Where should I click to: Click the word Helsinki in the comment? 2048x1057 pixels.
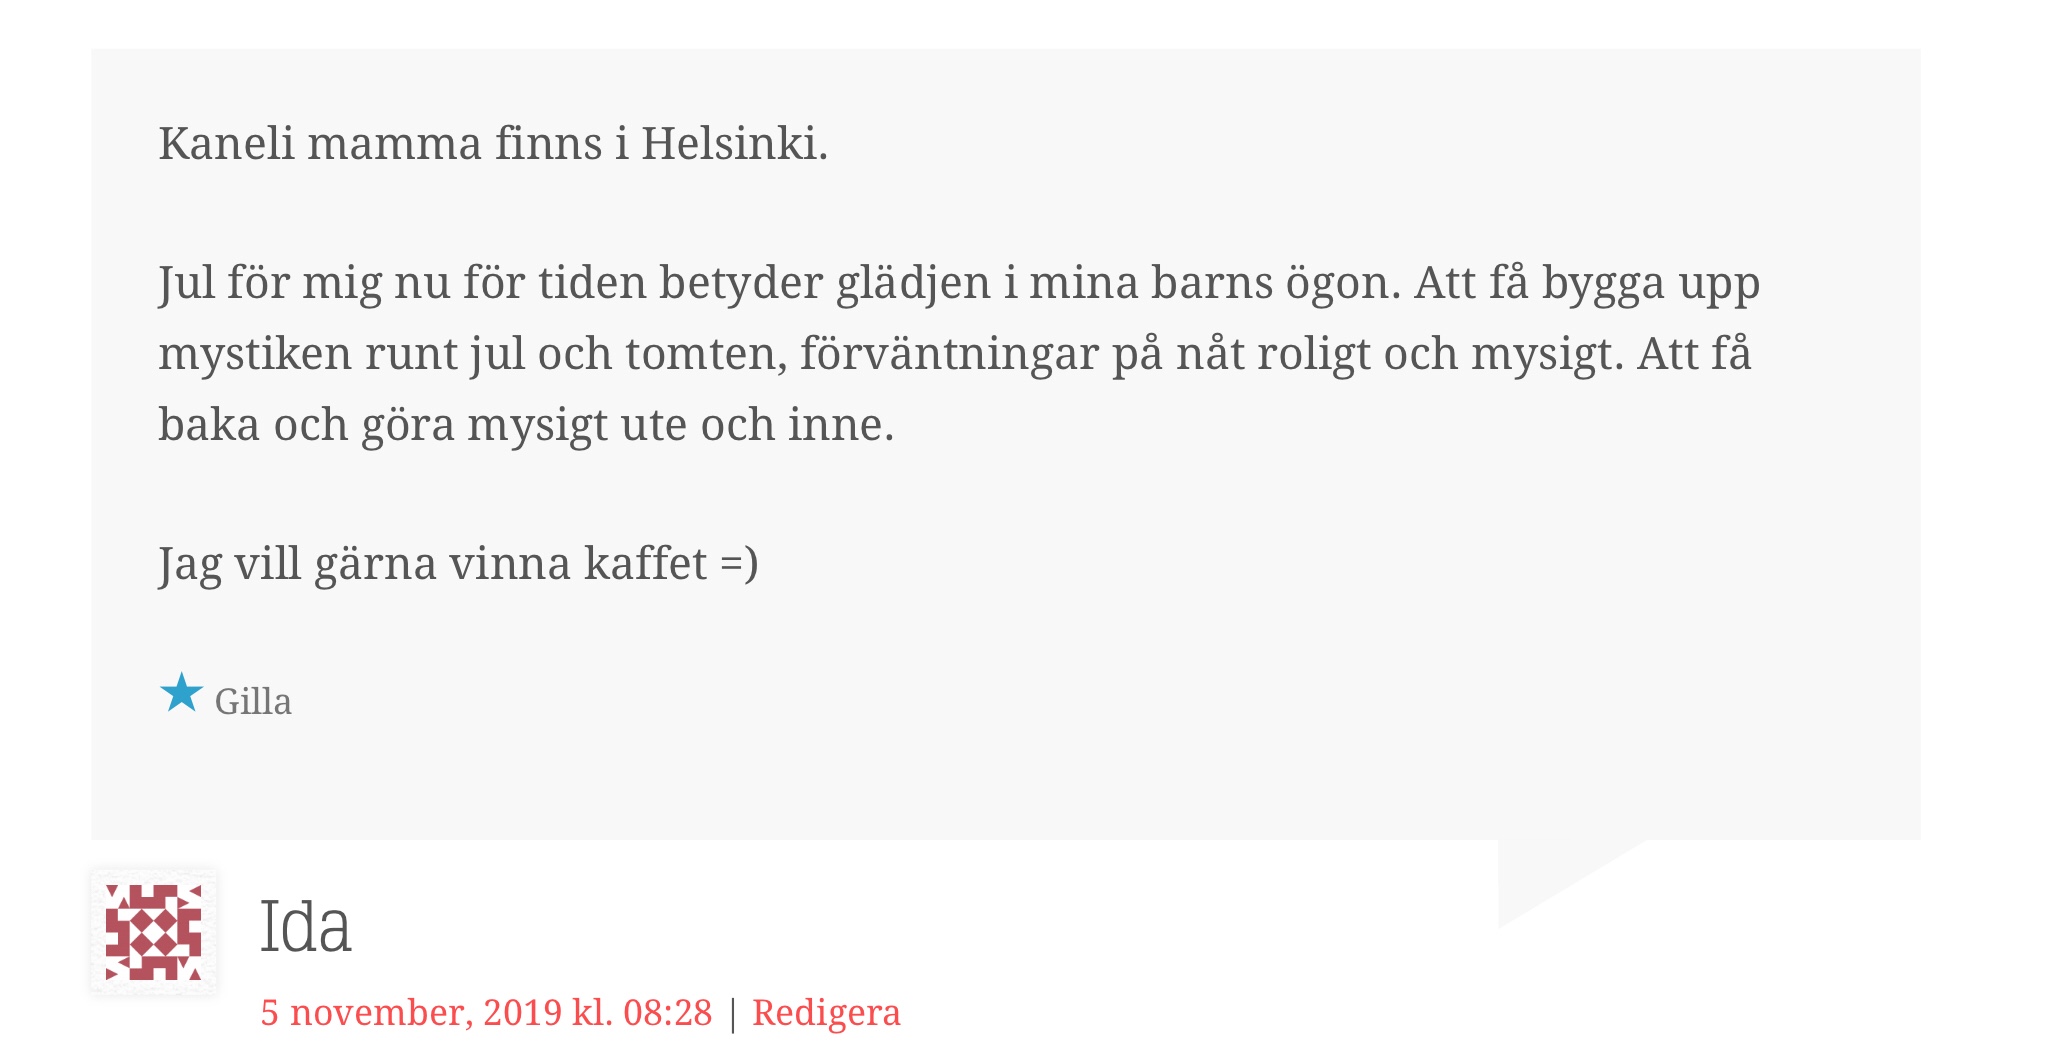pyautogui.click(x=733, y=144)
